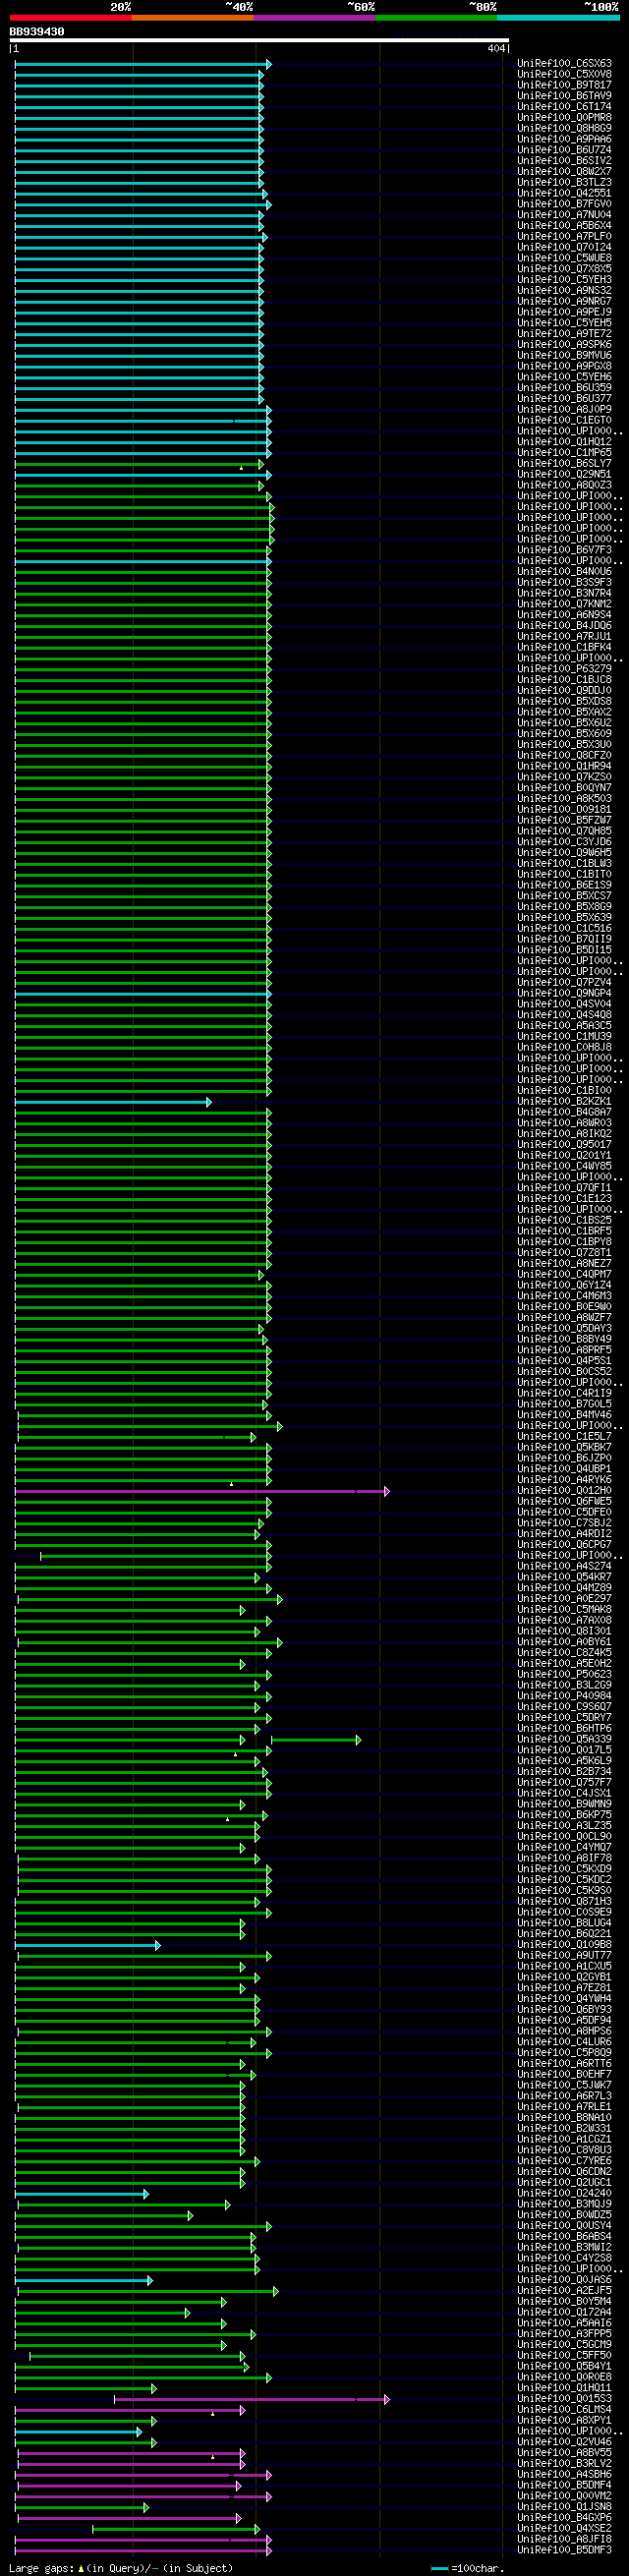
Task: Select hit label UniRef100_Q95017
Action: (564, 1145)
